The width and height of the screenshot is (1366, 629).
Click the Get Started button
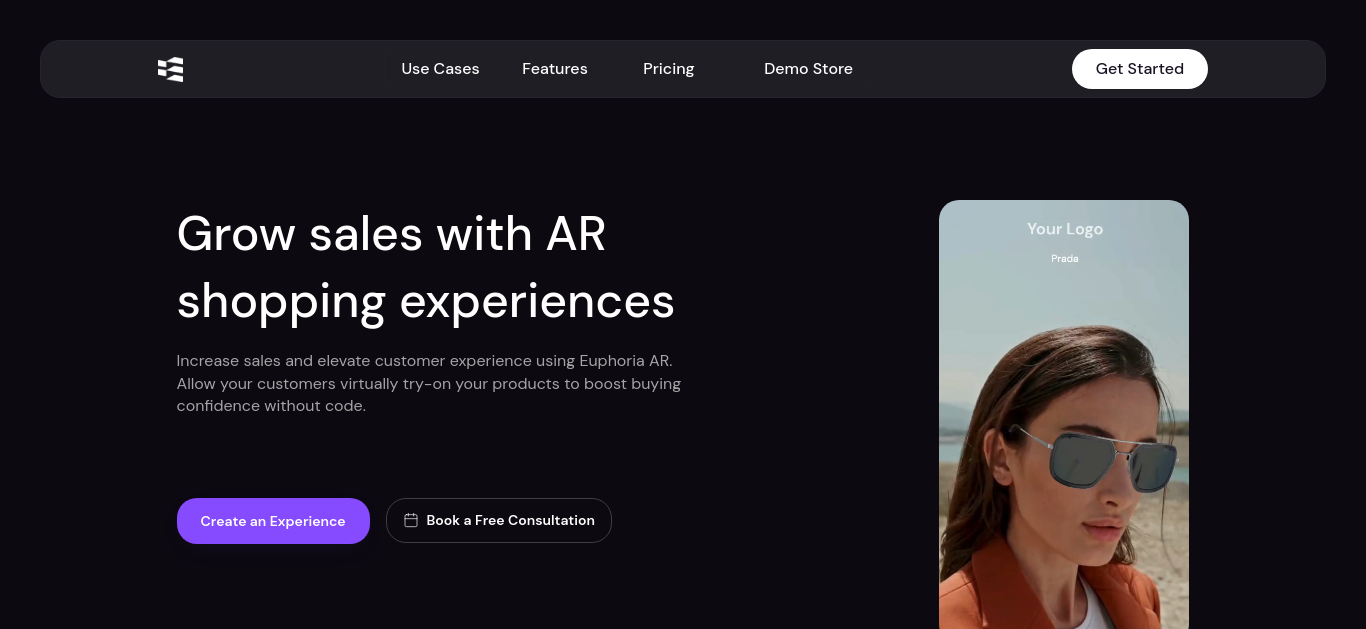point(1140,69)
